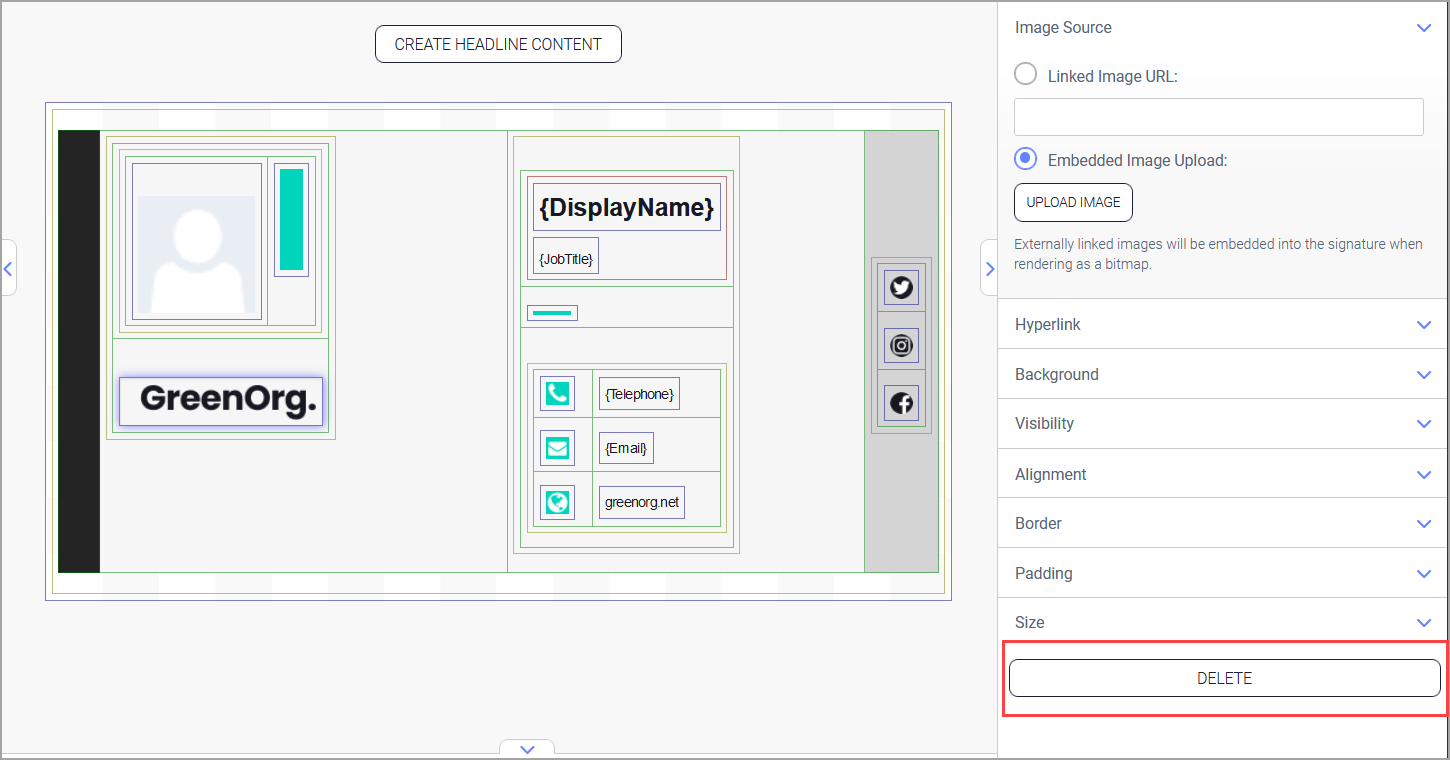
Task: Collapse left panel with arrow handle
Action: point(8,268)
